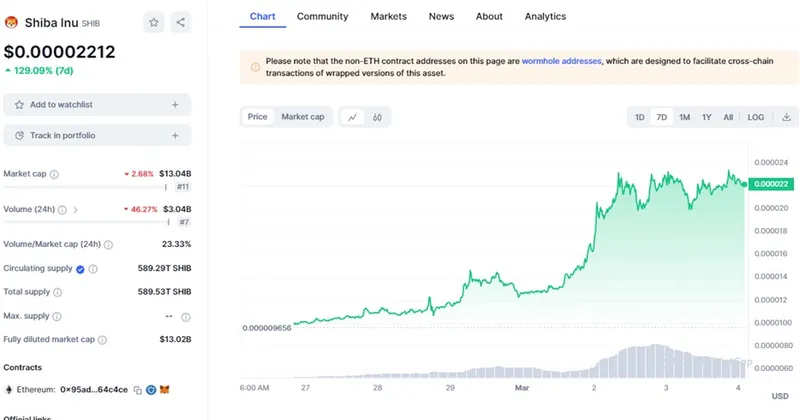Click the share icon beside Shiba Inu
Screen dimensions: 800x420
(180, 21)
